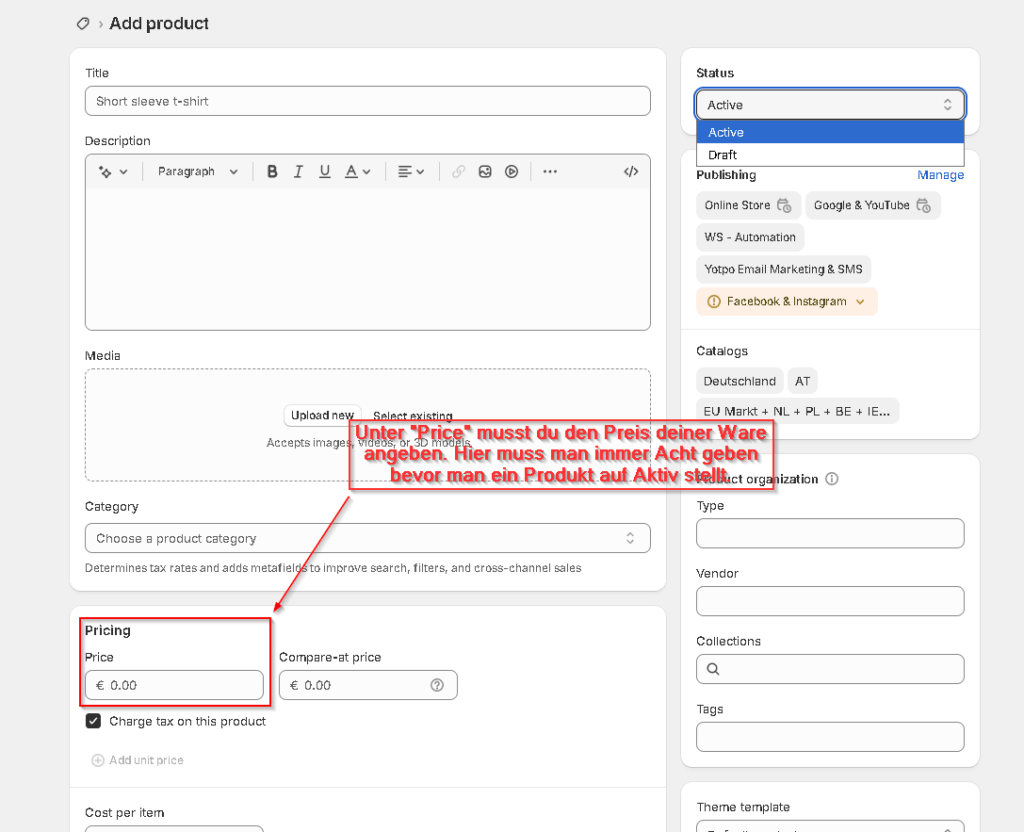
Task: Click into the Collections search field
Action: coord(830,669)
